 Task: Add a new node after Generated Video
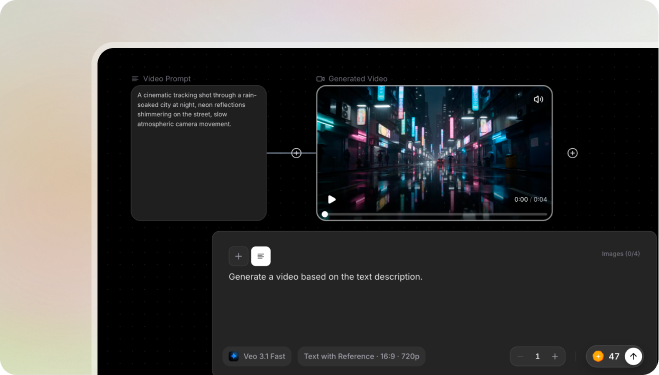tap(572, 153)
